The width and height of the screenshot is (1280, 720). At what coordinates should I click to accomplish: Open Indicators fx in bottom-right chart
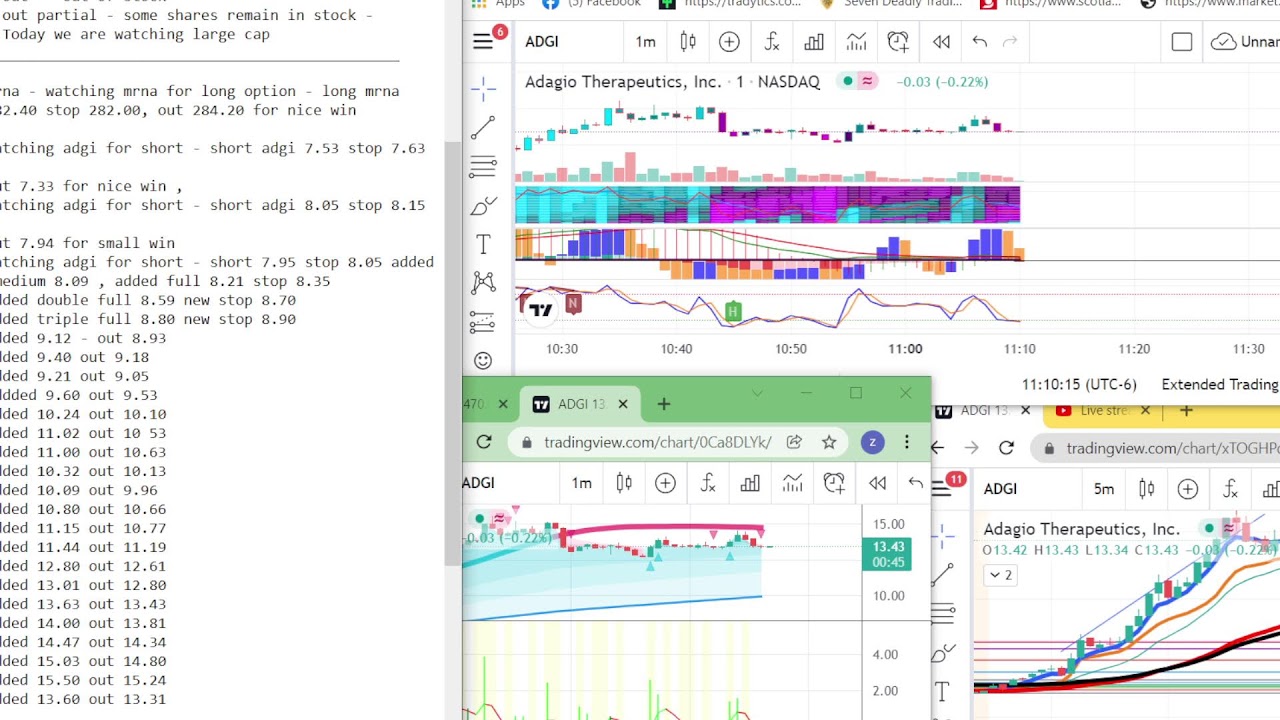pyautogui.click(x=1230, y=489)
